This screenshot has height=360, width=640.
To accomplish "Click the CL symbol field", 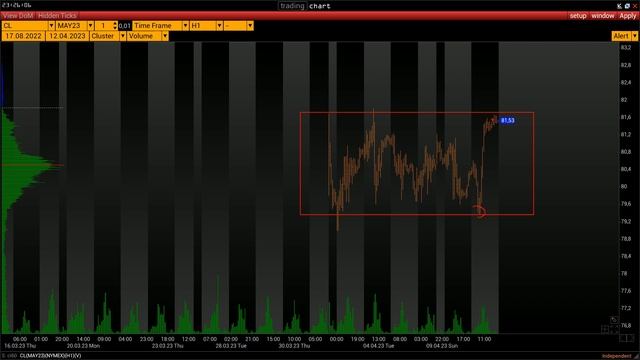I will [25, 25].
